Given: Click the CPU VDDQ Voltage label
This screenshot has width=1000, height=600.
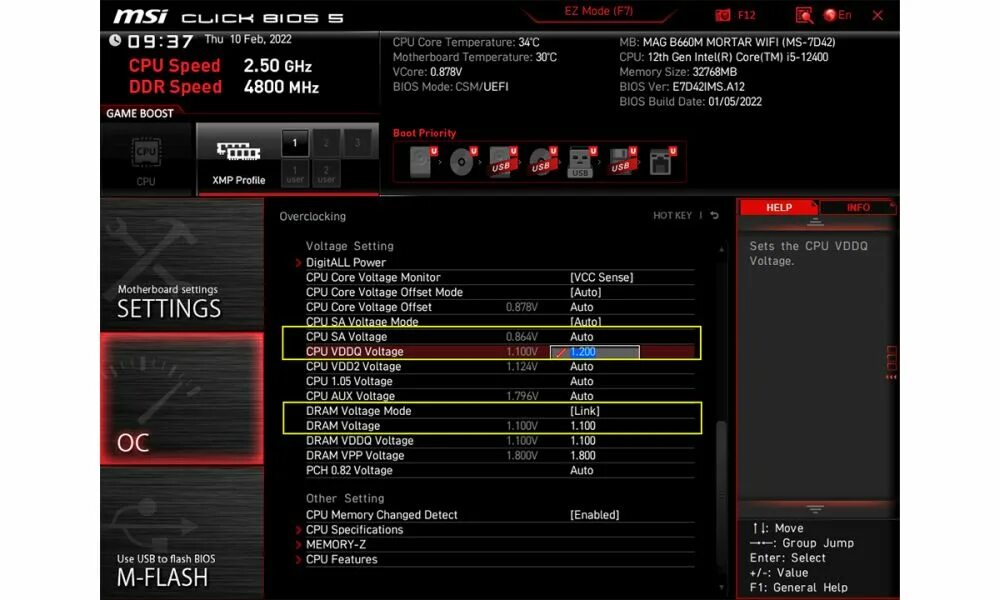Looking at the screenshot, I should (x=355, y=351).
